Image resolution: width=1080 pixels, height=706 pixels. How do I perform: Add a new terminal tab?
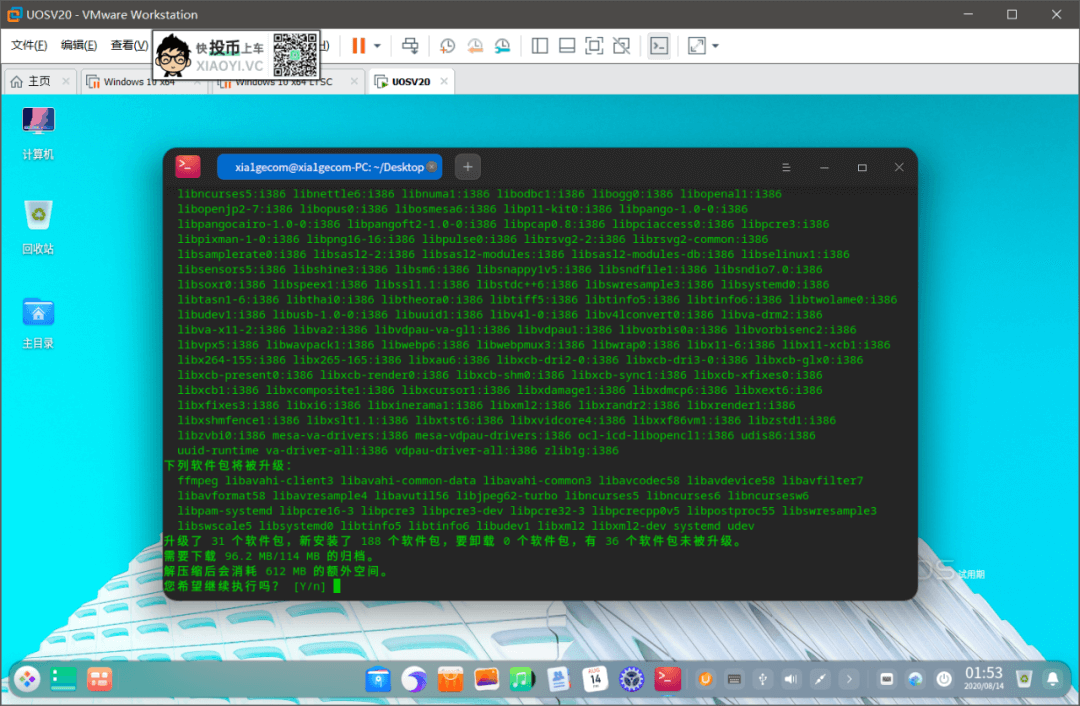(x=468, y=167)
